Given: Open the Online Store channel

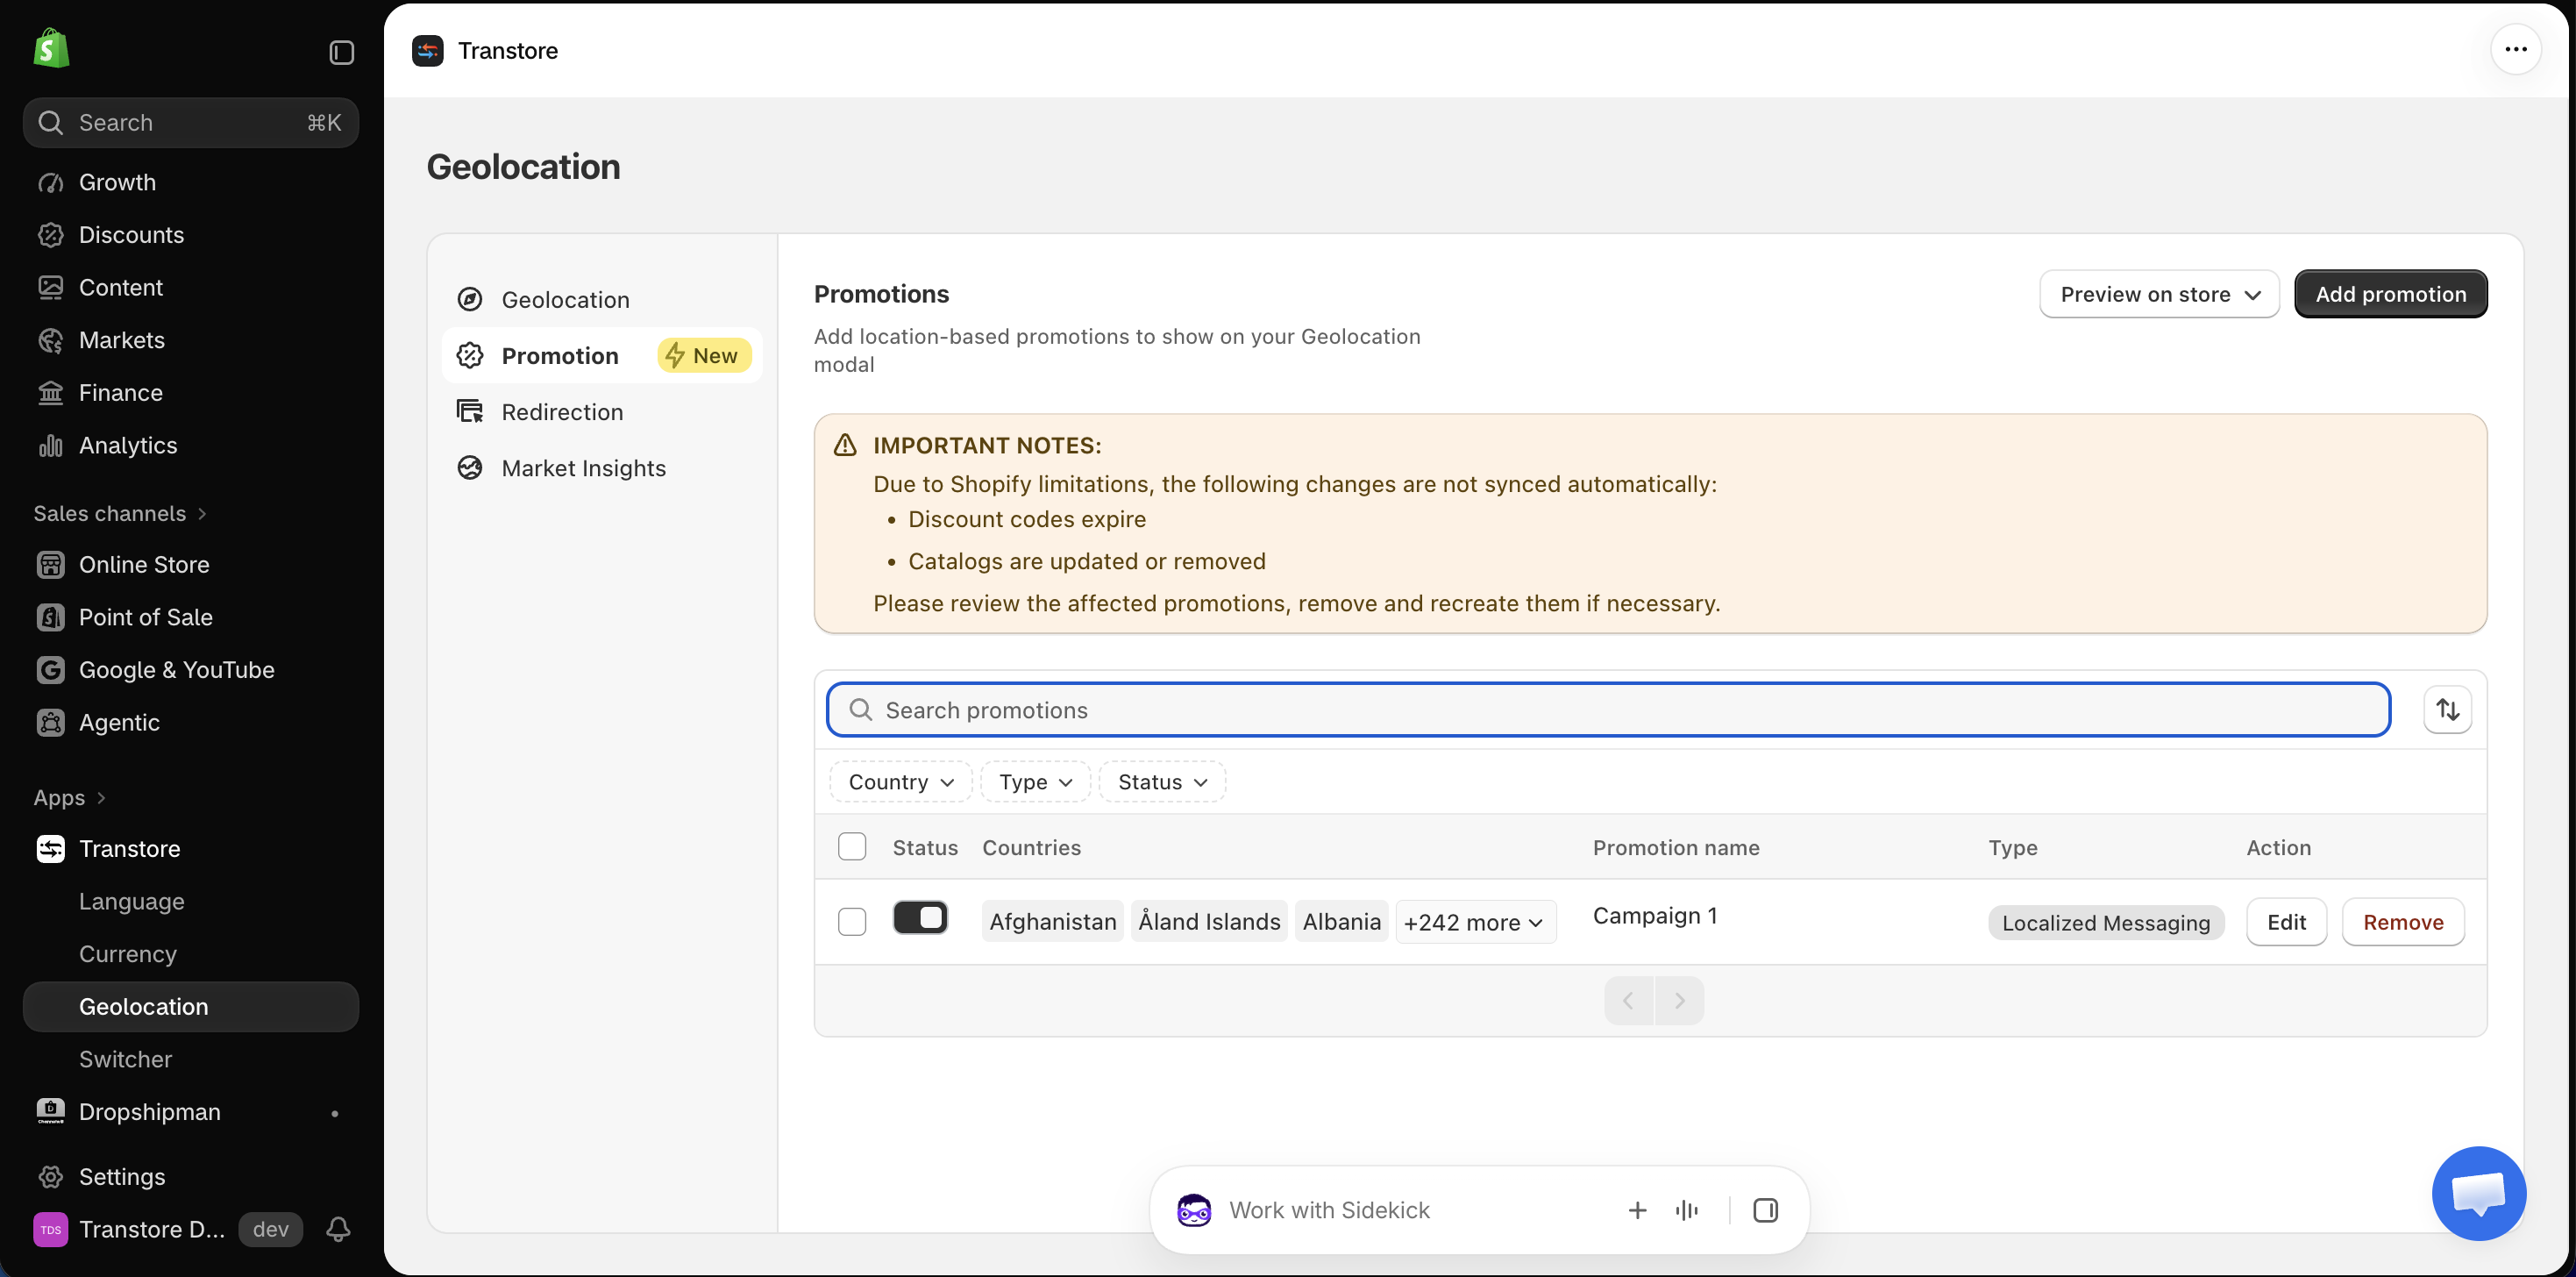Looking at the screenshot, I should tap(191, 565).
